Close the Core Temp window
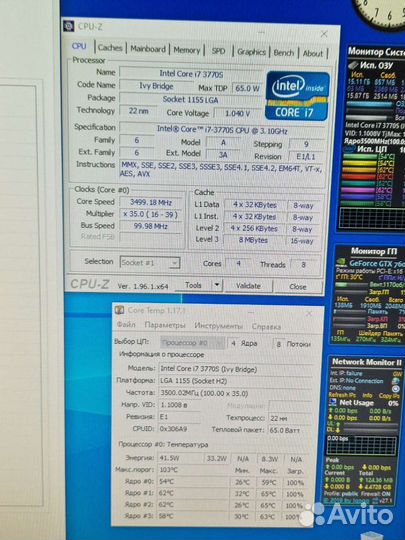The image size is (405, 540). click(x=309, y=313)
